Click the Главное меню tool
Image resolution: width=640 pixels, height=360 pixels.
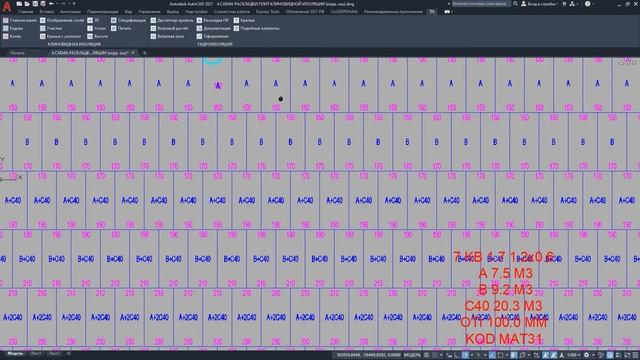click(x=20, y=20)
